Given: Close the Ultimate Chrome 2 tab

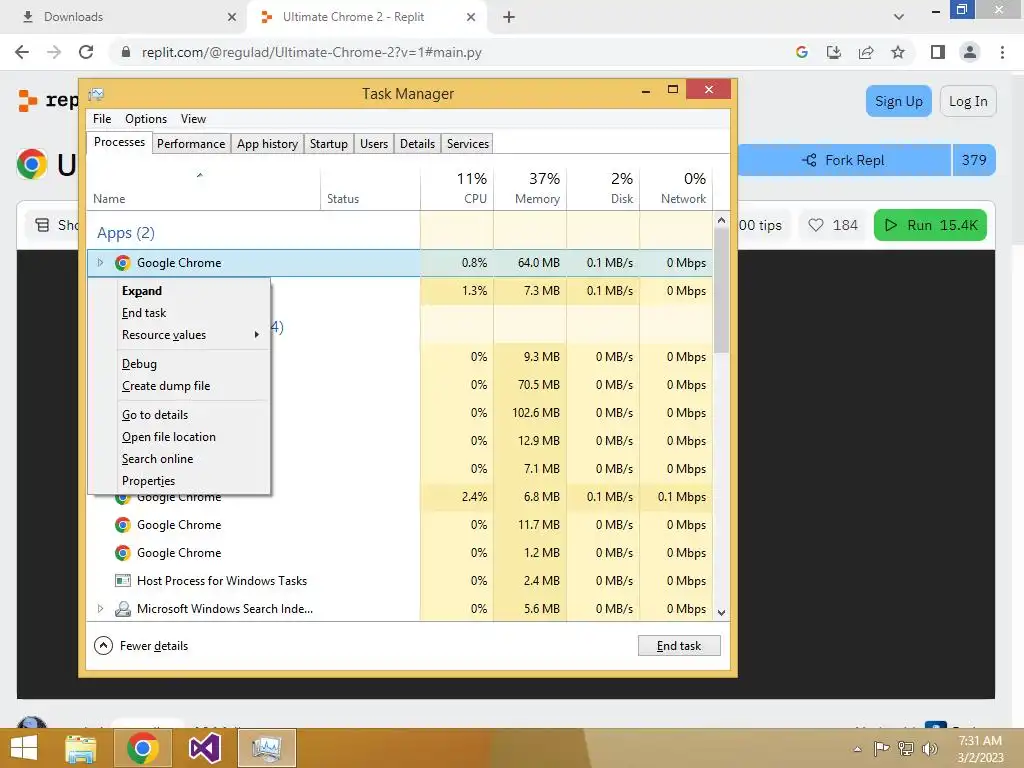Looking at the screenshot, I should tap(471, 17).
